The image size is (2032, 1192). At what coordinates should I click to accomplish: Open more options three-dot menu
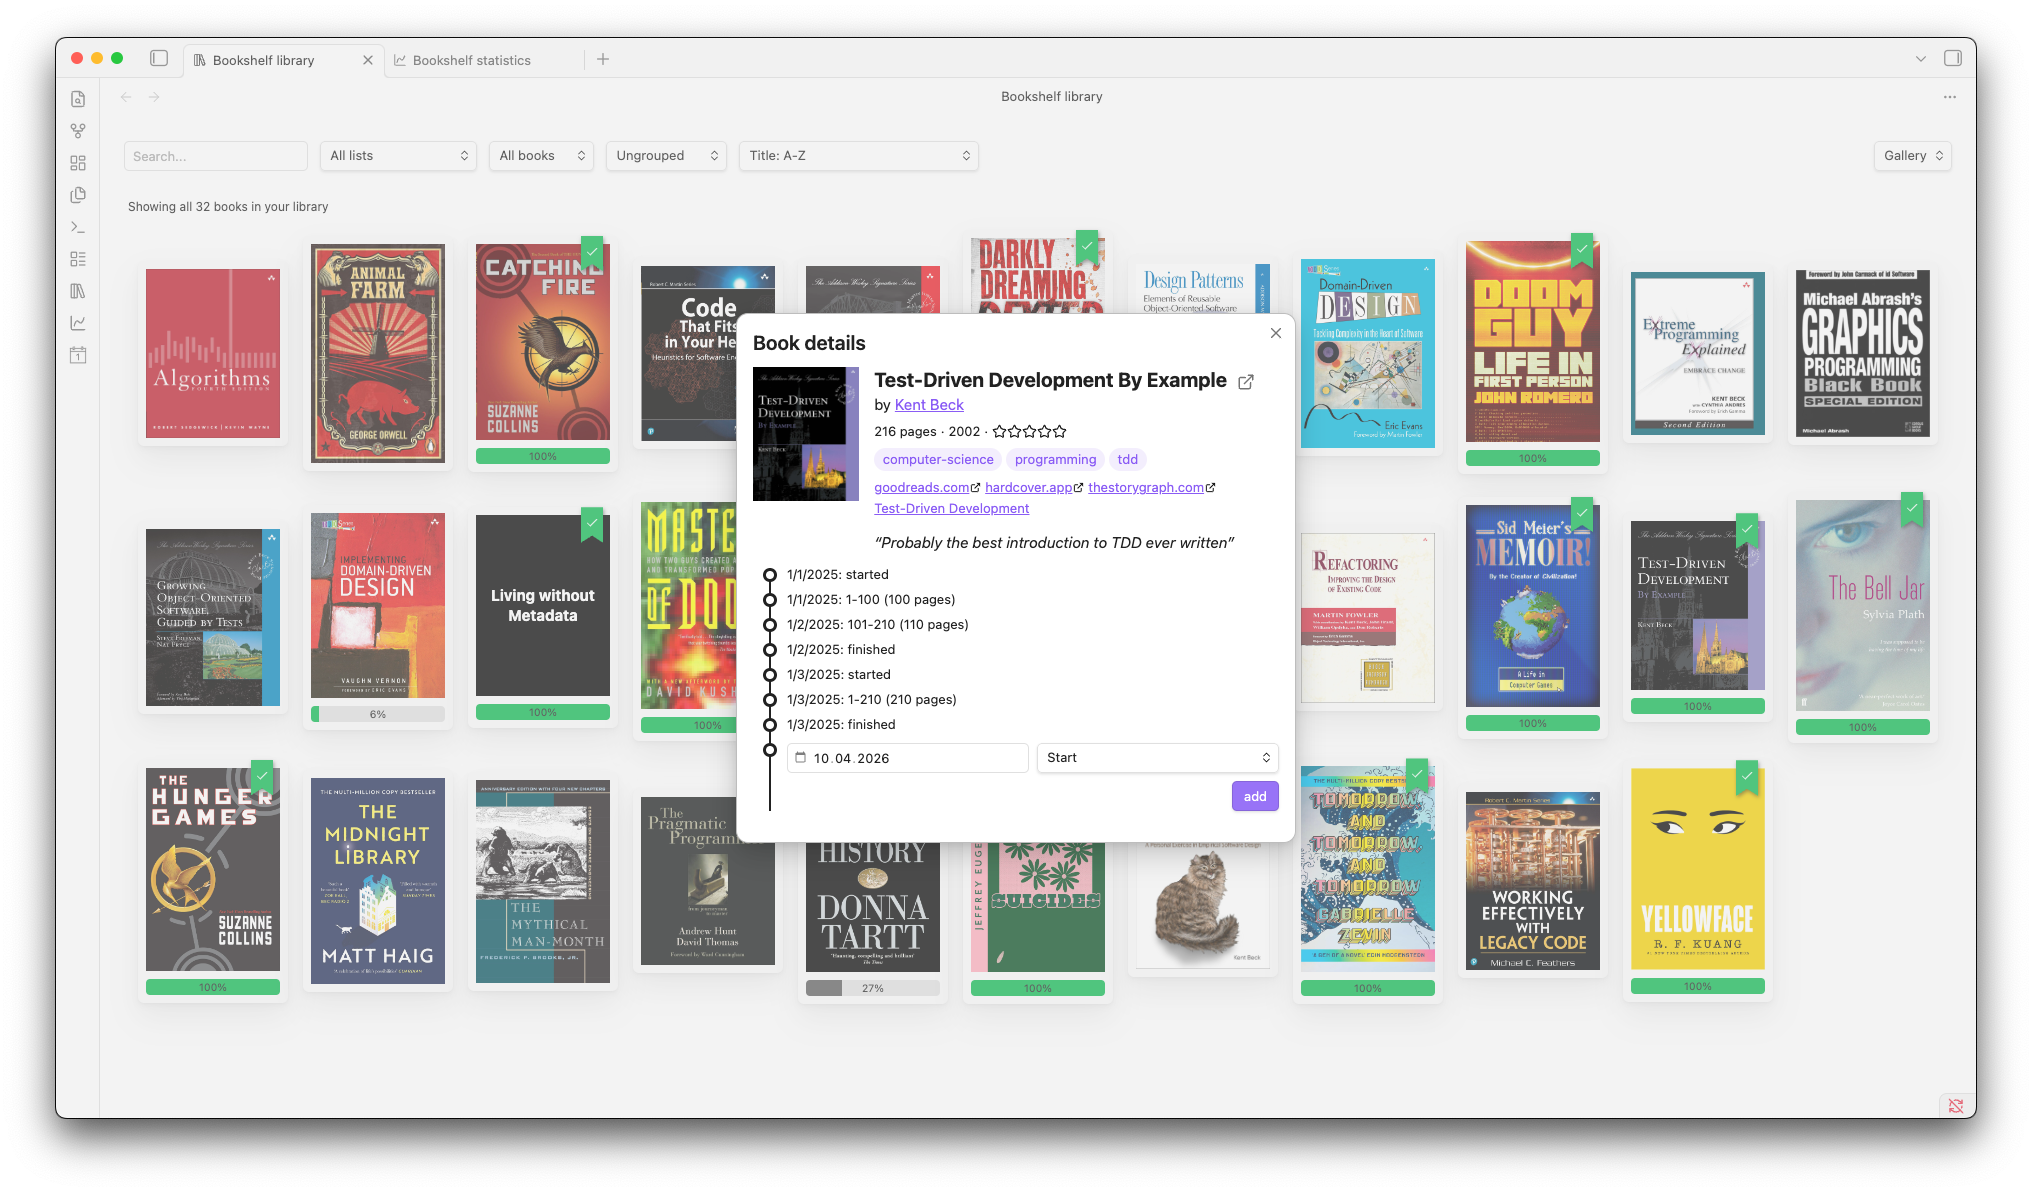1950,97
